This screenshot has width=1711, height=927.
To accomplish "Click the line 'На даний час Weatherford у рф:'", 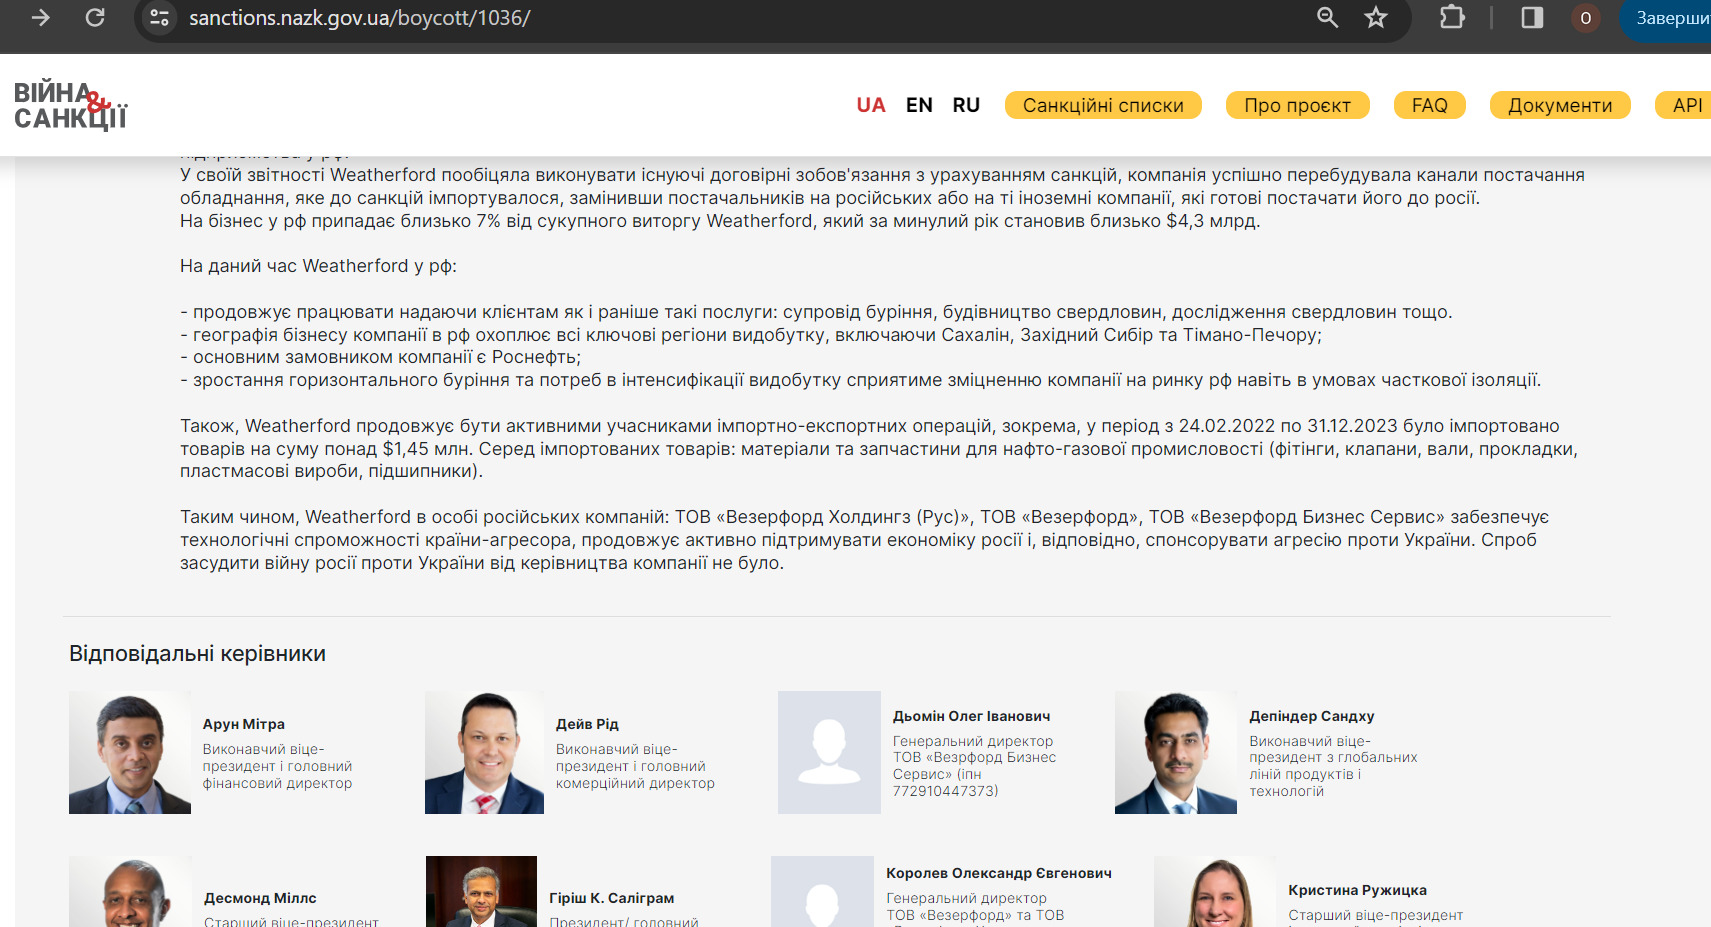I will click(x=318, y=266).
